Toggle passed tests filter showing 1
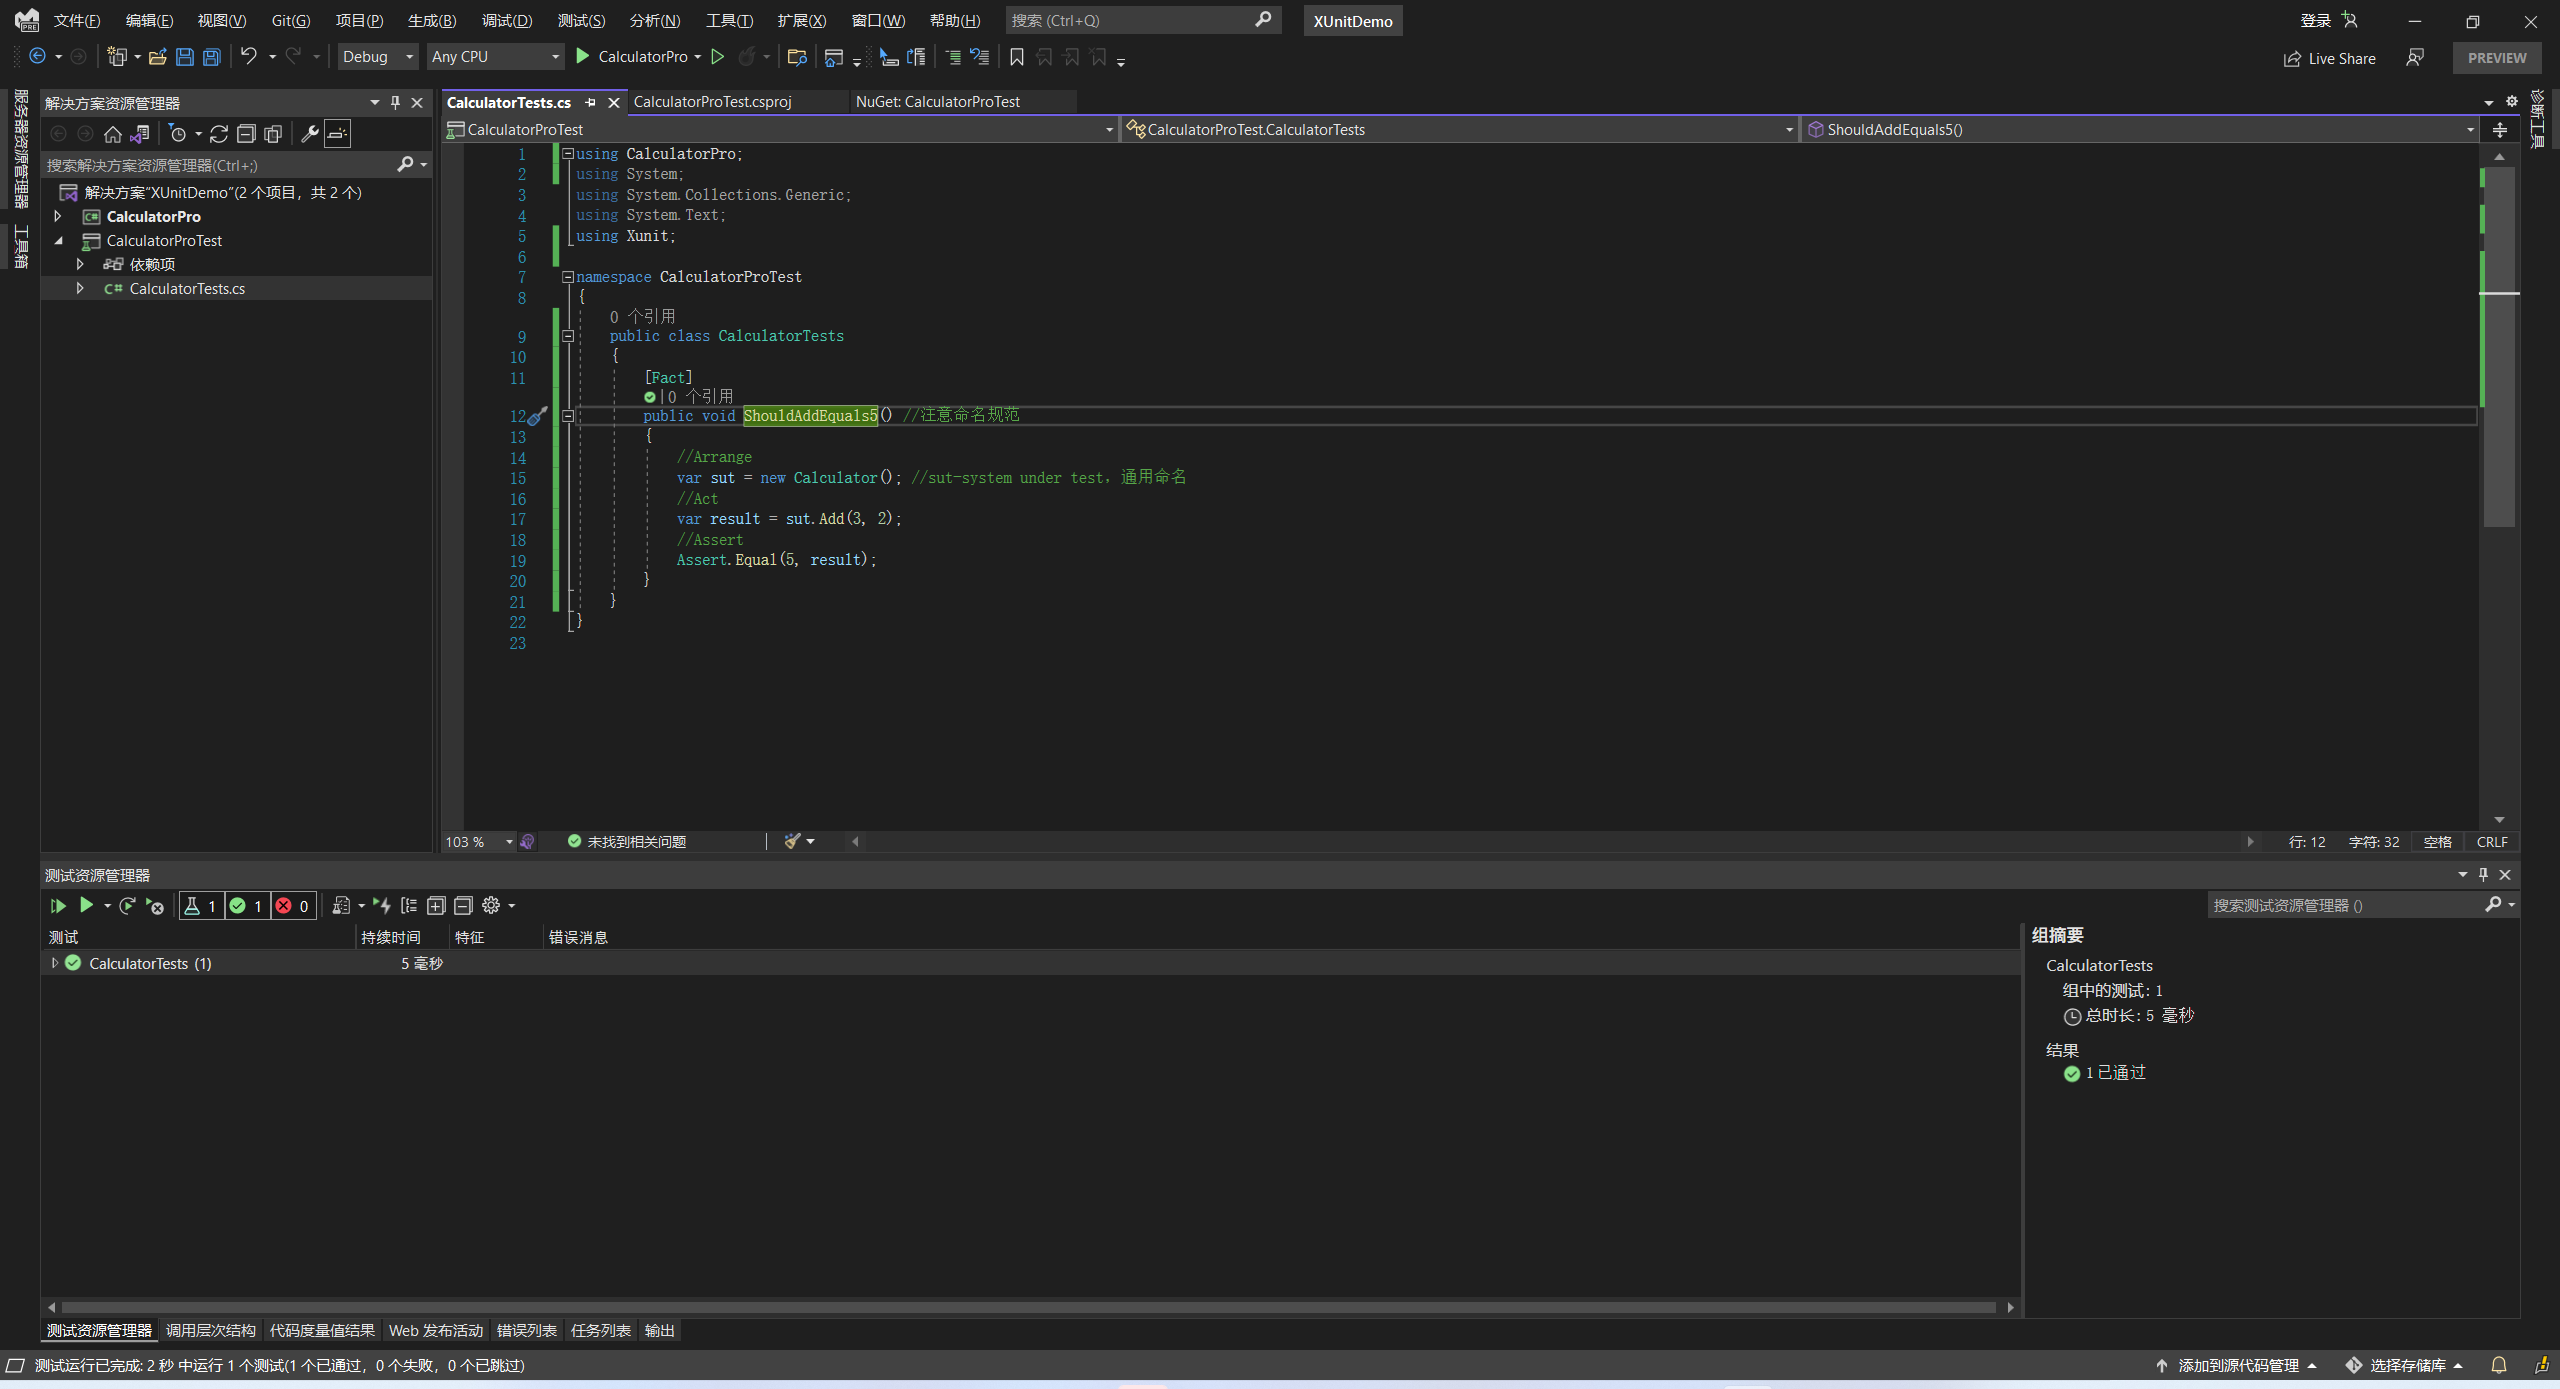The height and width of the screenshot is (1389, 2560). [246, 906]
